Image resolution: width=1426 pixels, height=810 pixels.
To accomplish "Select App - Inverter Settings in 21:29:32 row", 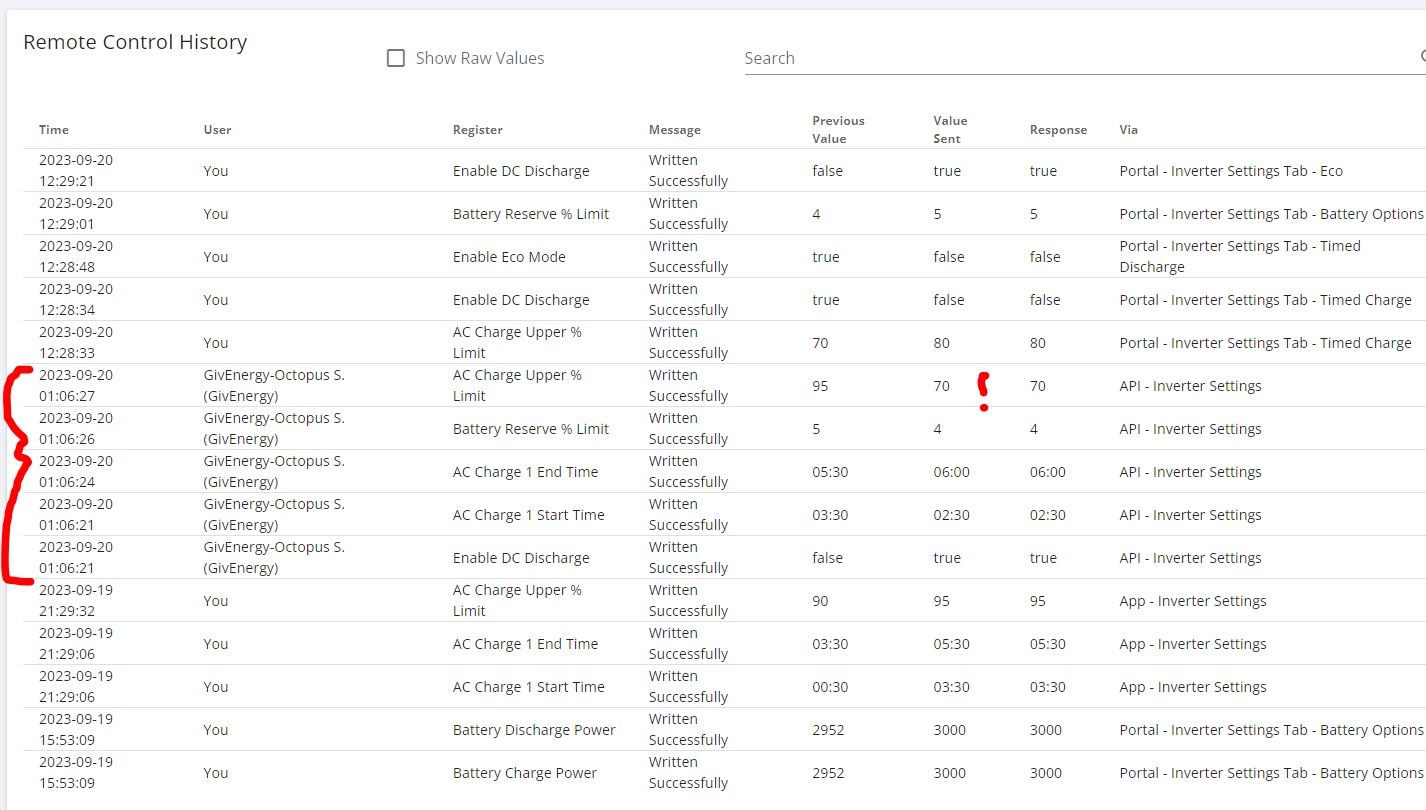I will click(x=1193, y=601).
